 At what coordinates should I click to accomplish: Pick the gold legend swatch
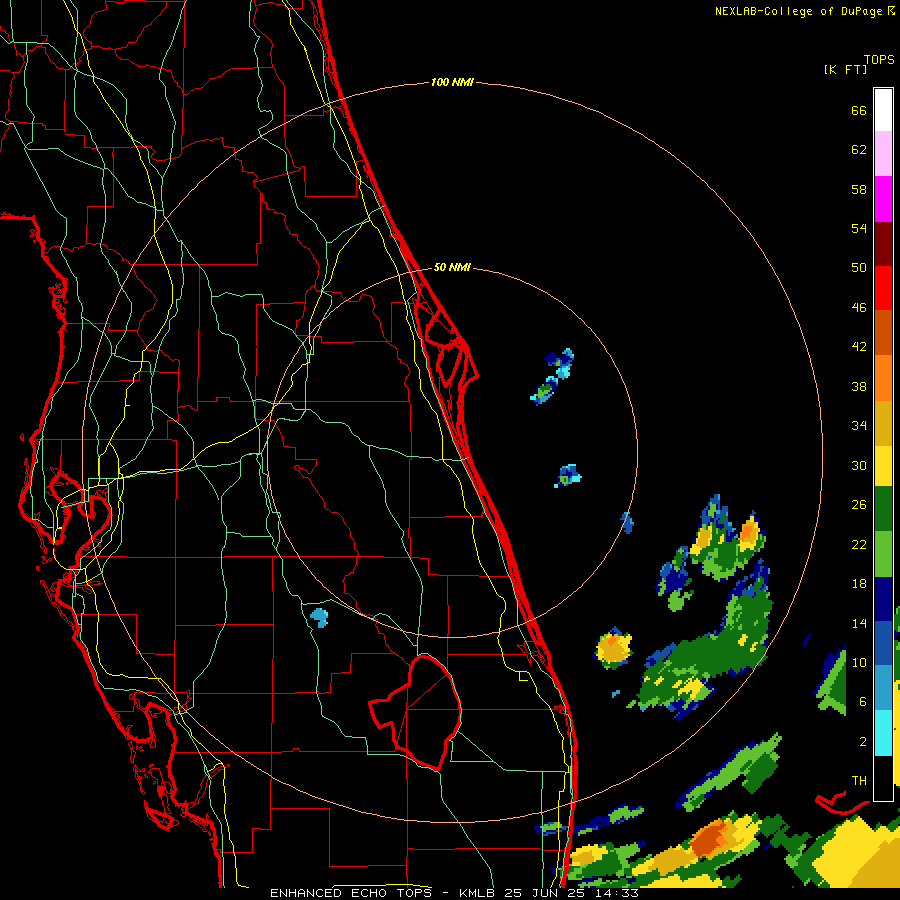(883, 423)
